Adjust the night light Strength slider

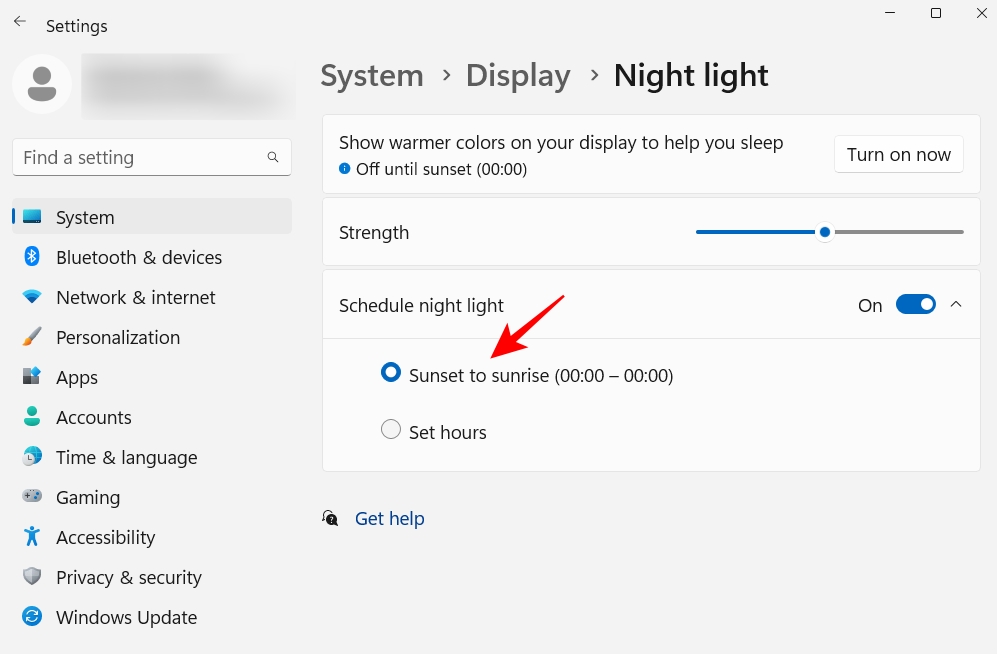[824, 231]
